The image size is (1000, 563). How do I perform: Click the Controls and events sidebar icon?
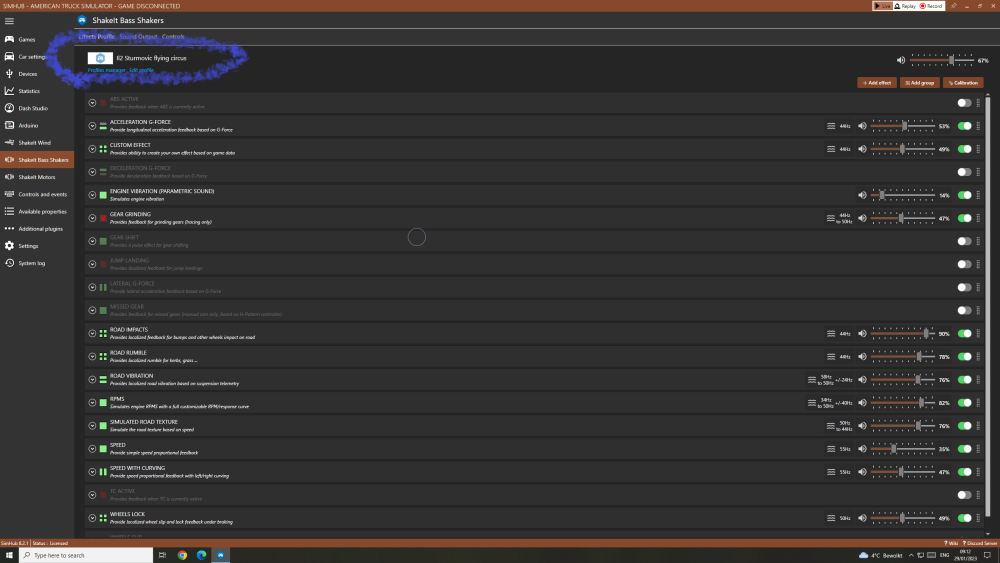(x=10, y=194)
